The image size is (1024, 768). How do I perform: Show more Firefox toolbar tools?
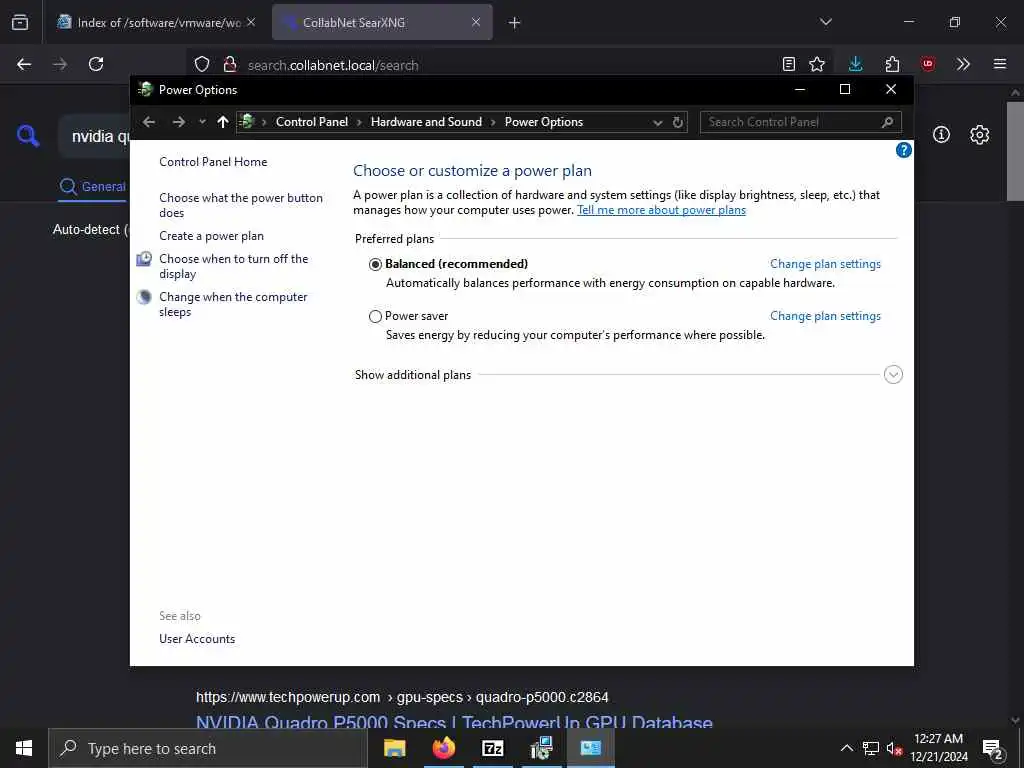pos(963,64)
